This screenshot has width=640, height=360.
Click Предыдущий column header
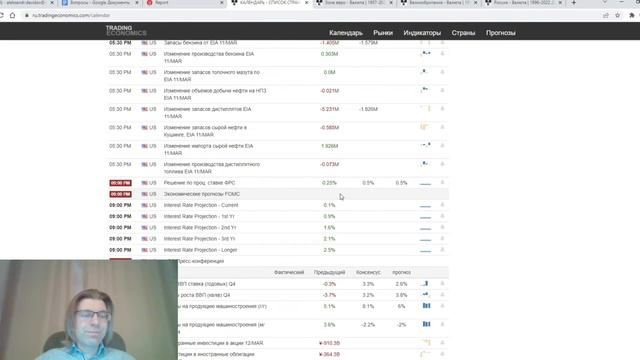[x=329, y=272]
